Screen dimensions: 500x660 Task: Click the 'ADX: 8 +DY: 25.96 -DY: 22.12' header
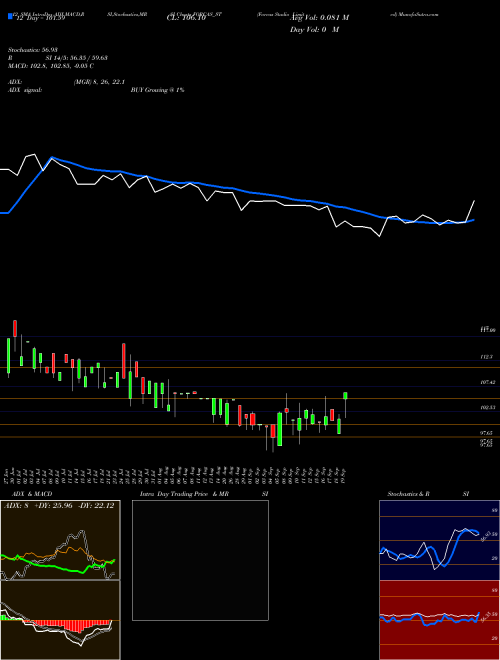point(59,506)
